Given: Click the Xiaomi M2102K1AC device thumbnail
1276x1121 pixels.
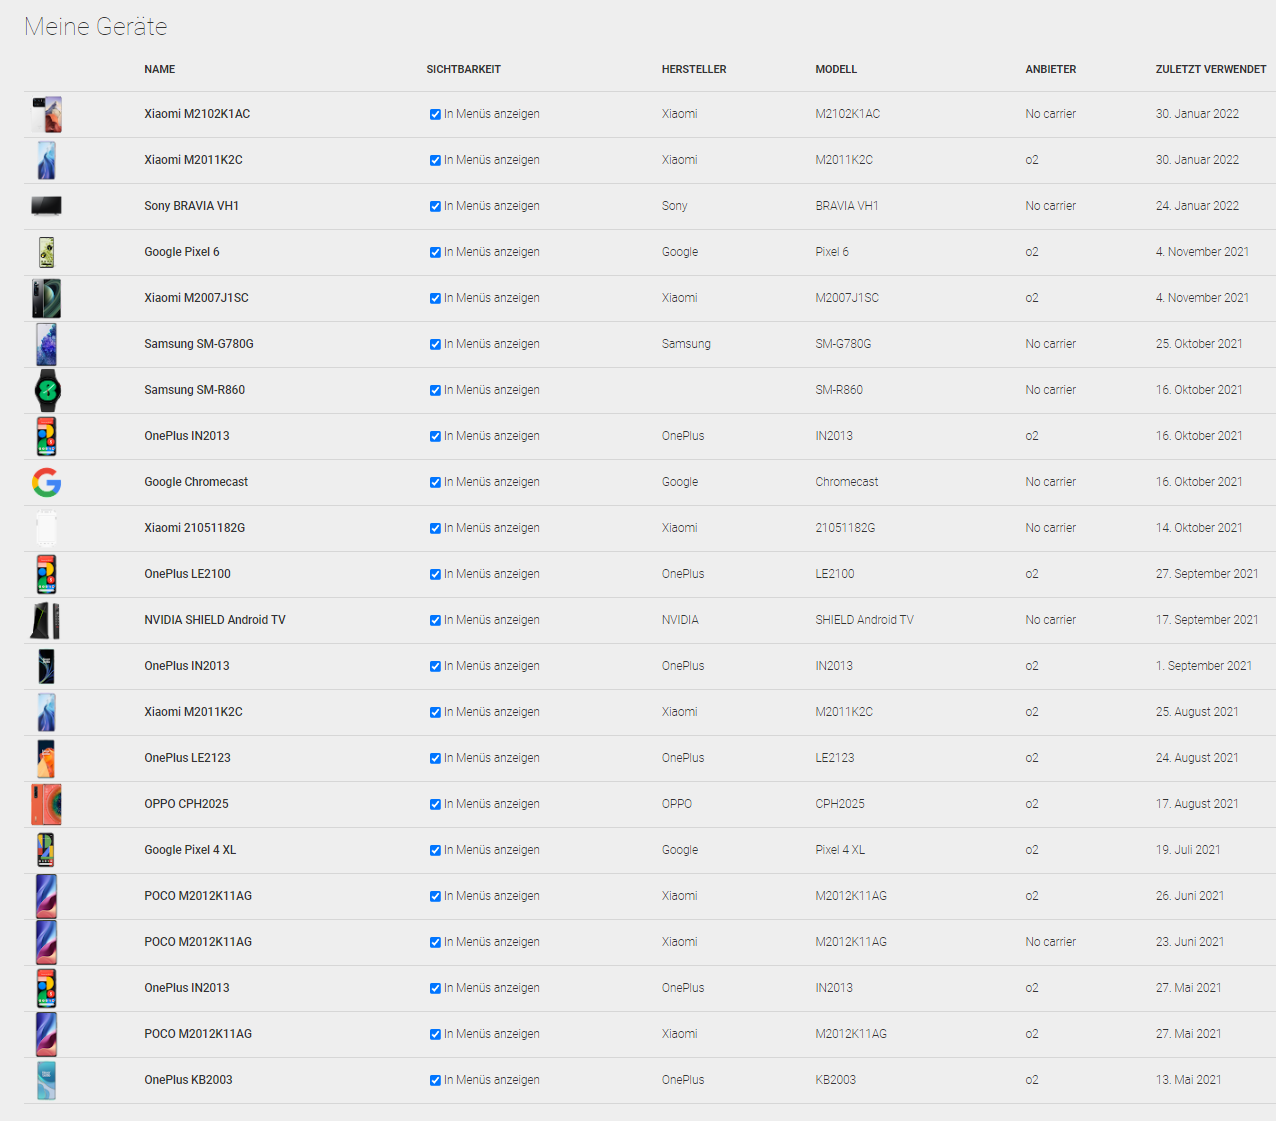Looking at the screenshot, I should pyautogui.click(x=47, y=114).
